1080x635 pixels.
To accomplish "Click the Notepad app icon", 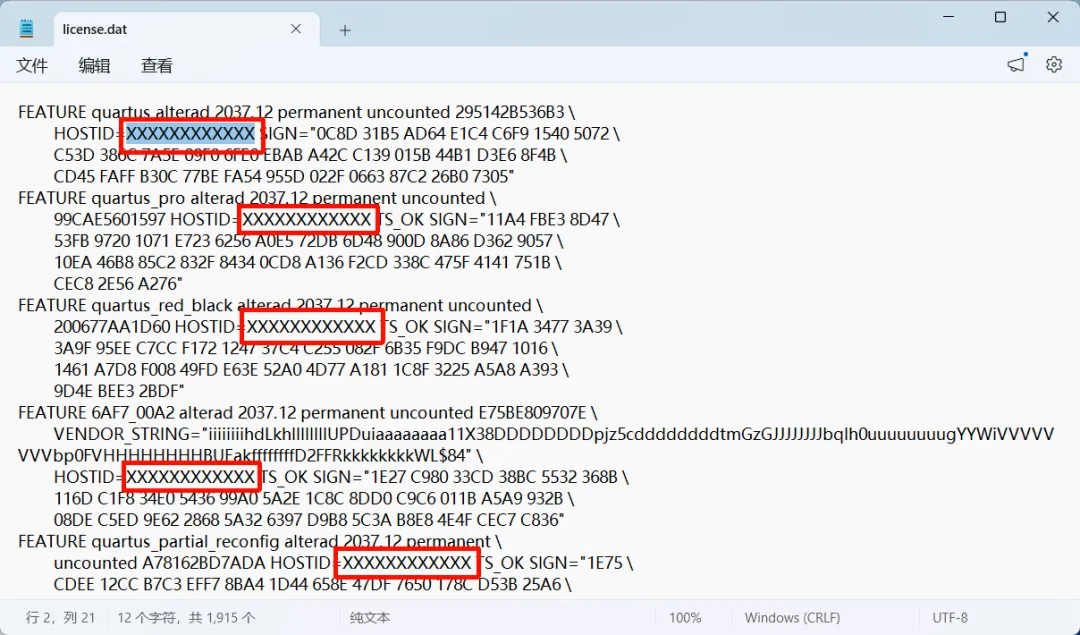I will point(26,29).
